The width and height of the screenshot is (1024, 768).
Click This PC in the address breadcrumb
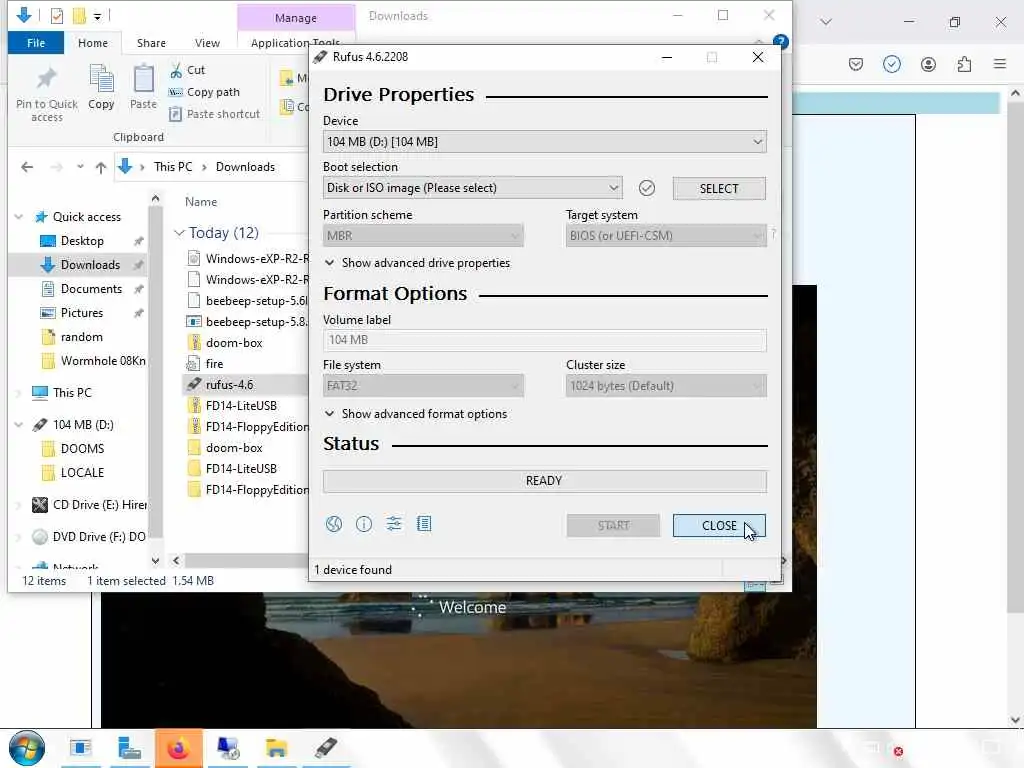pos(173,167)
